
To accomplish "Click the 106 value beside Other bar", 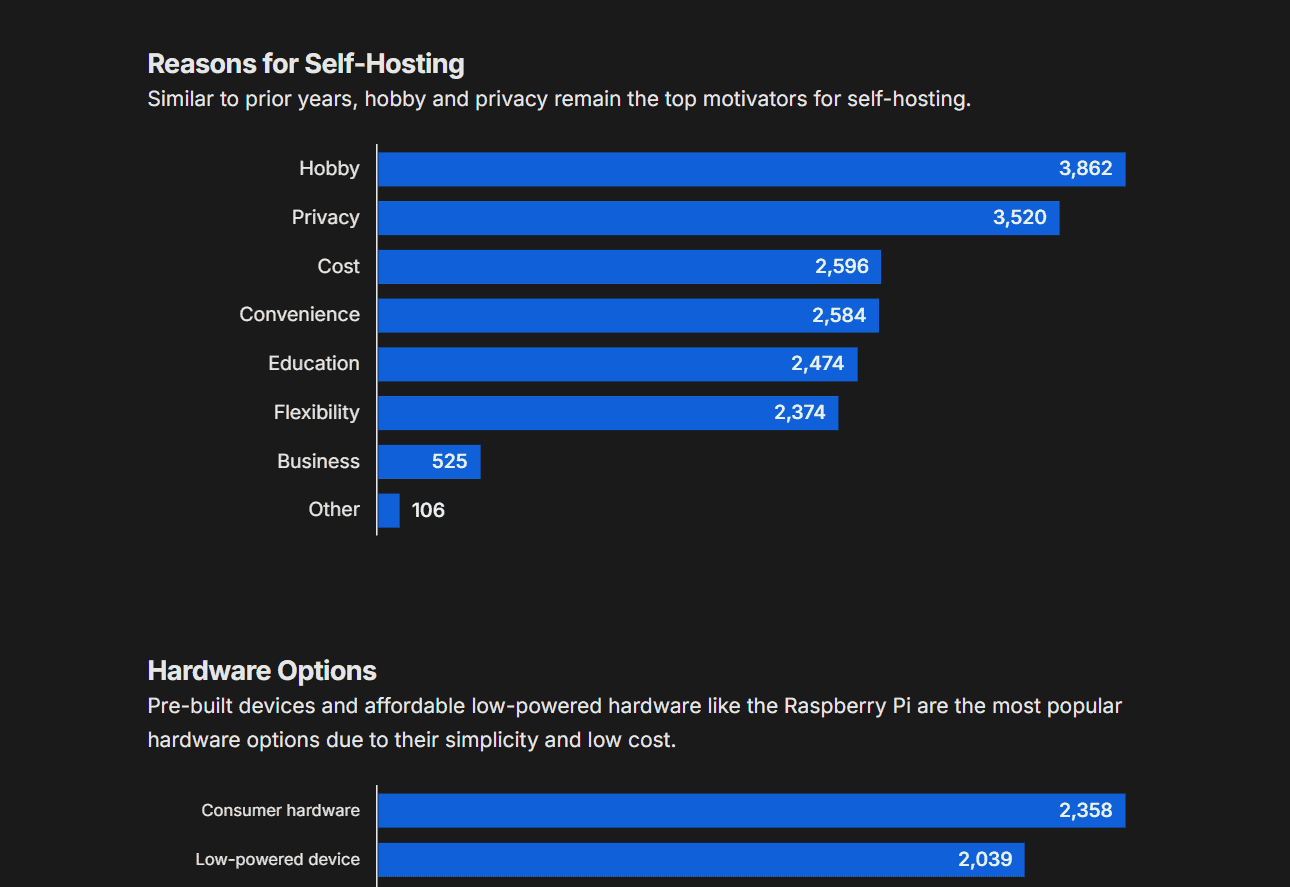I will coord(428,511).
